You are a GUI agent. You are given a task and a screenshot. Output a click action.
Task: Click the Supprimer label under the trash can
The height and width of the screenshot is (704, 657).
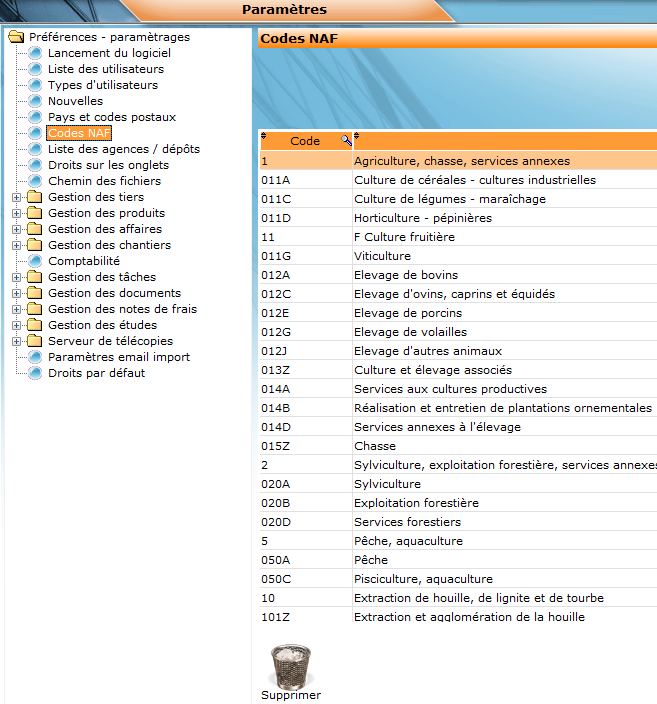coord(291,695)
